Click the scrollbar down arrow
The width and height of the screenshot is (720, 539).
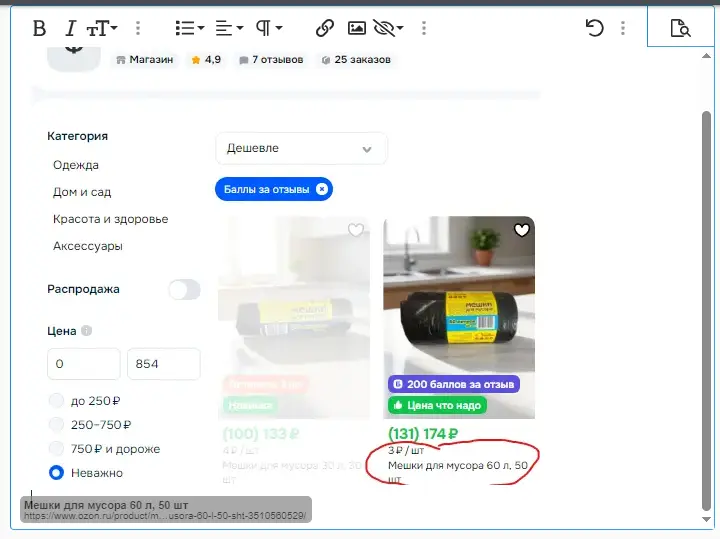pos(706,520)
